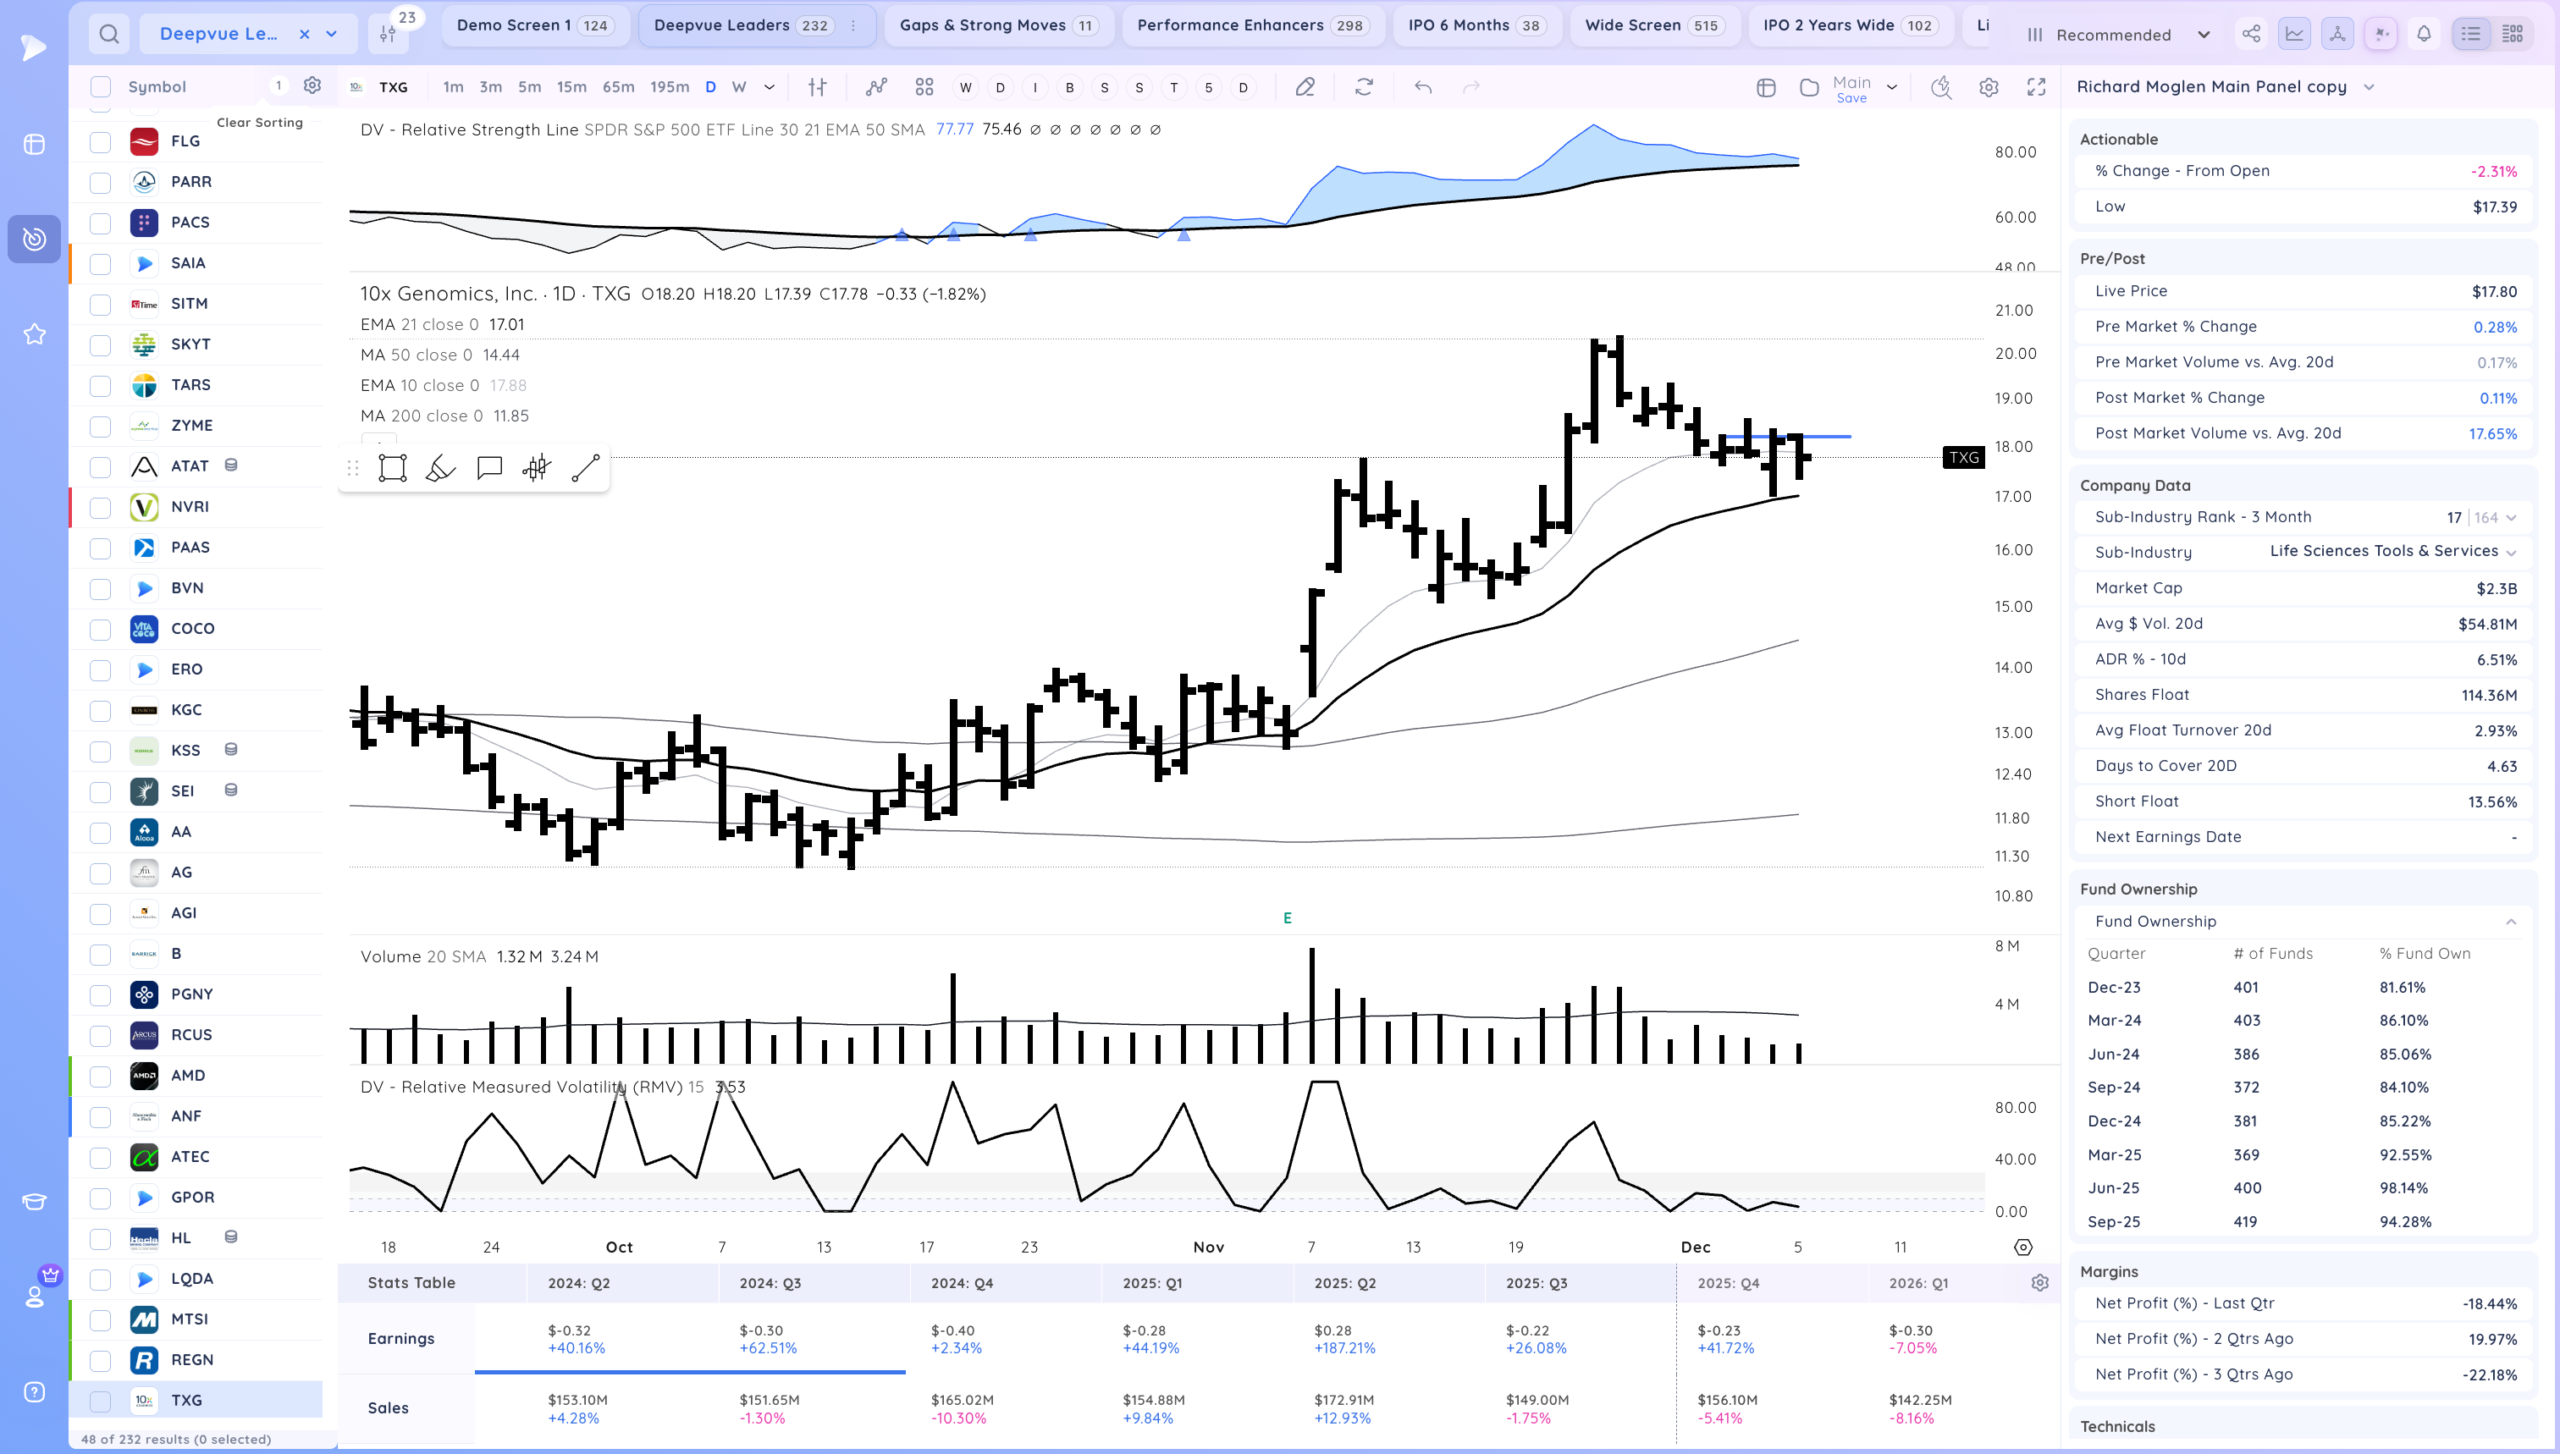This screenshot has width=2560, height=1454.
Task: Tick the checkbox next to AMD
Action: coord(100,1076)
